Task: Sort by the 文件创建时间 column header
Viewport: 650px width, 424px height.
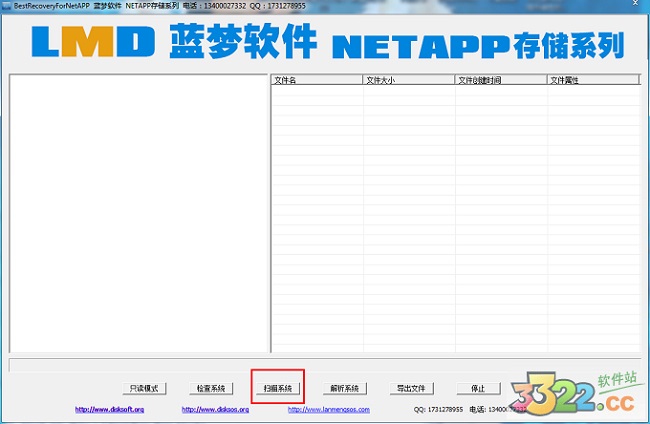Action: point(501,80)
